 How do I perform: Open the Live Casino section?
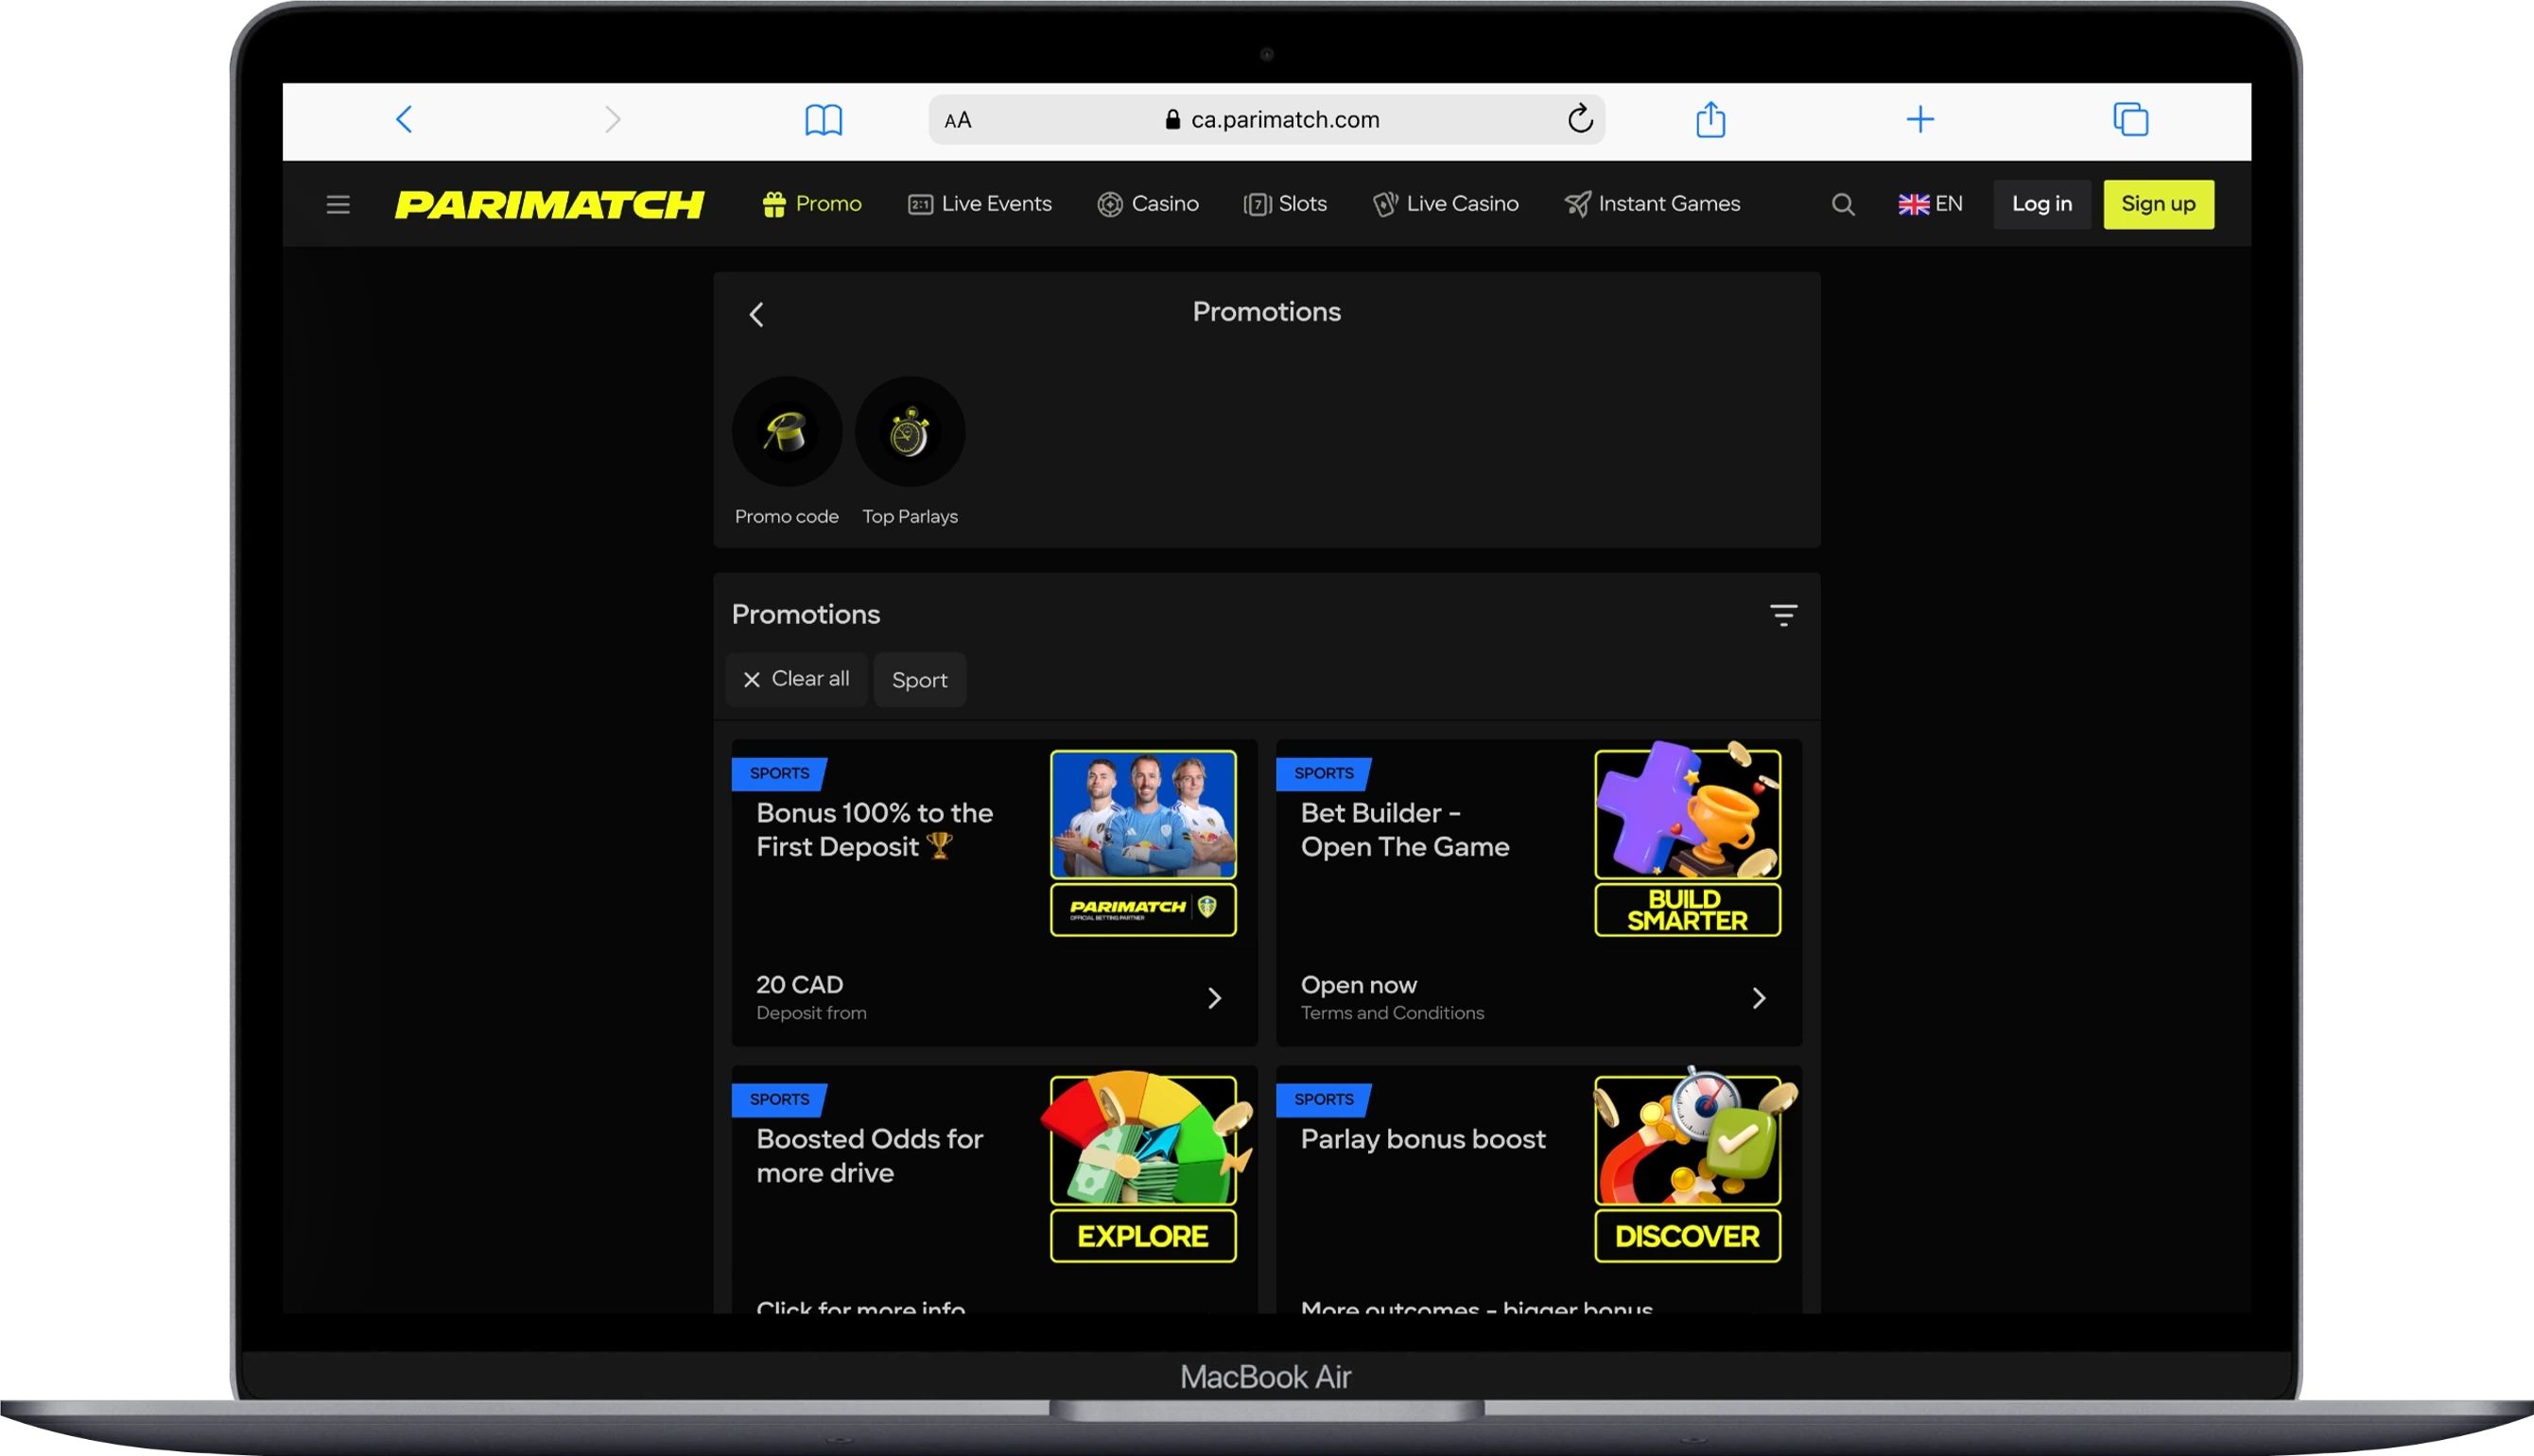(1445, 203)
